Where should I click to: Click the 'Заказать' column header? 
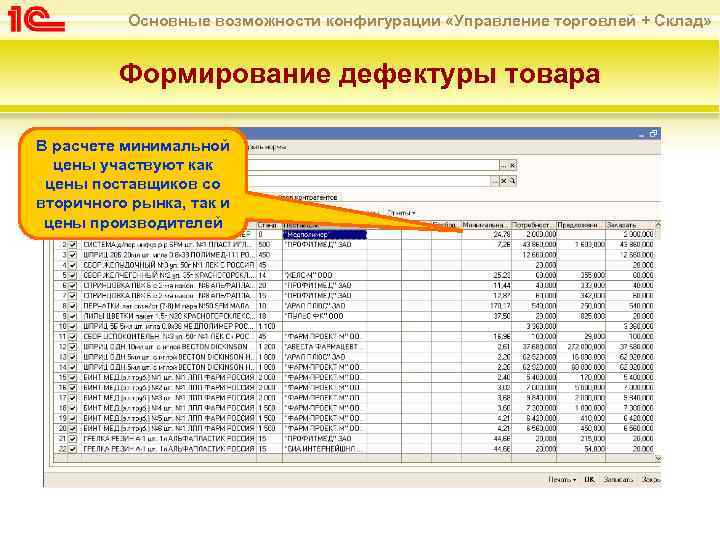(630, 225)
